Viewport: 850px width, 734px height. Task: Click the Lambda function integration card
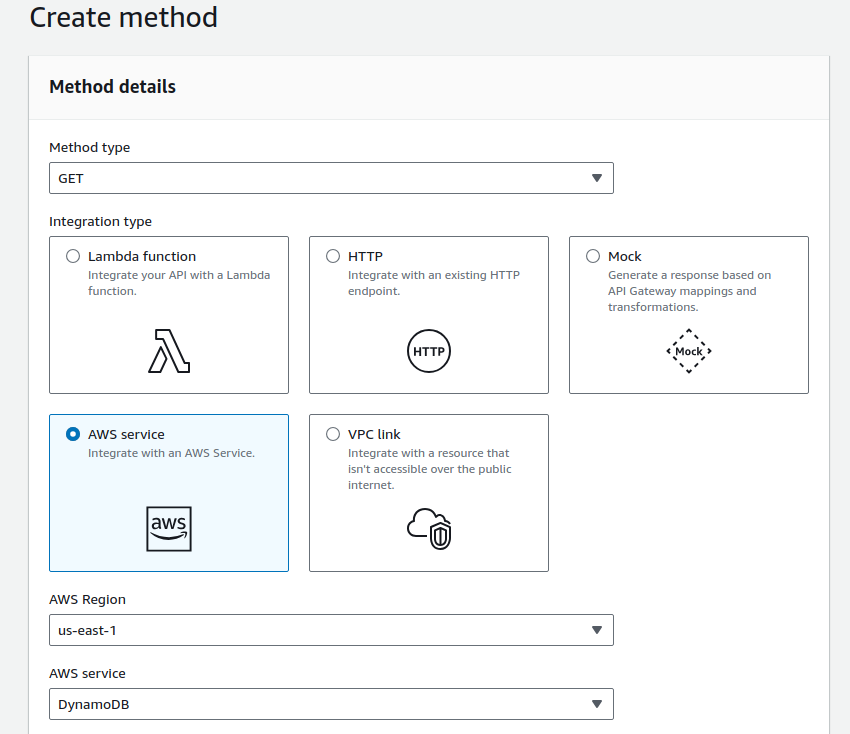click(x=168, y=314)
